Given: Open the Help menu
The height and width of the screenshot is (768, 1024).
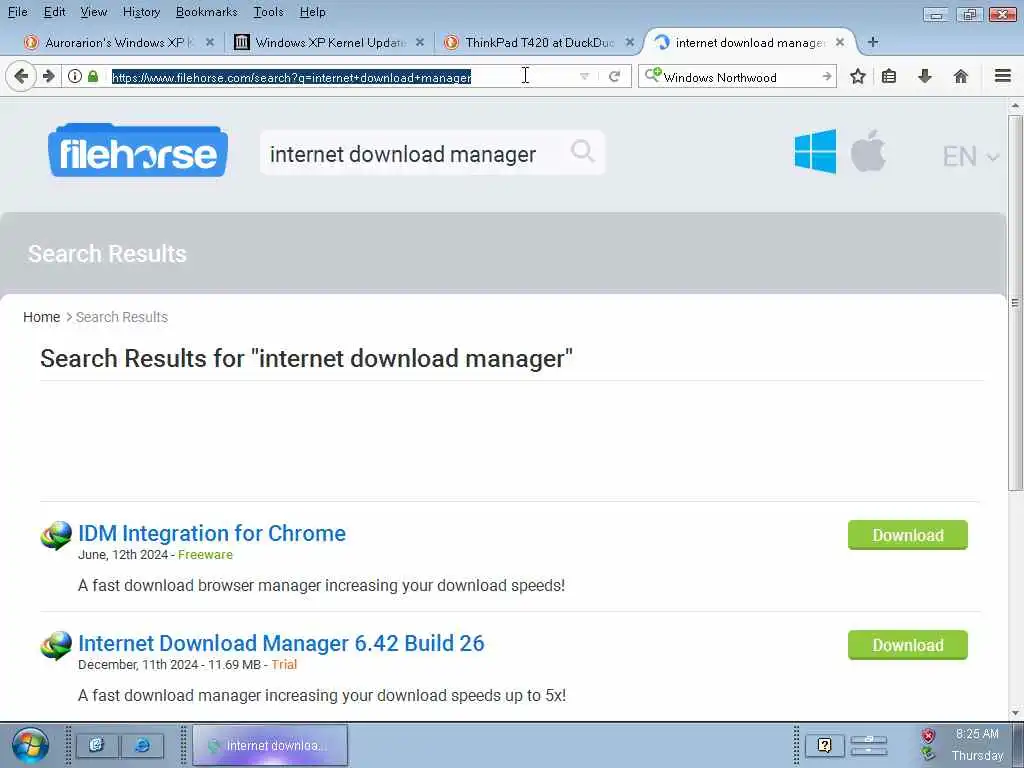Looking at the screenshot, I should [312, 12].
